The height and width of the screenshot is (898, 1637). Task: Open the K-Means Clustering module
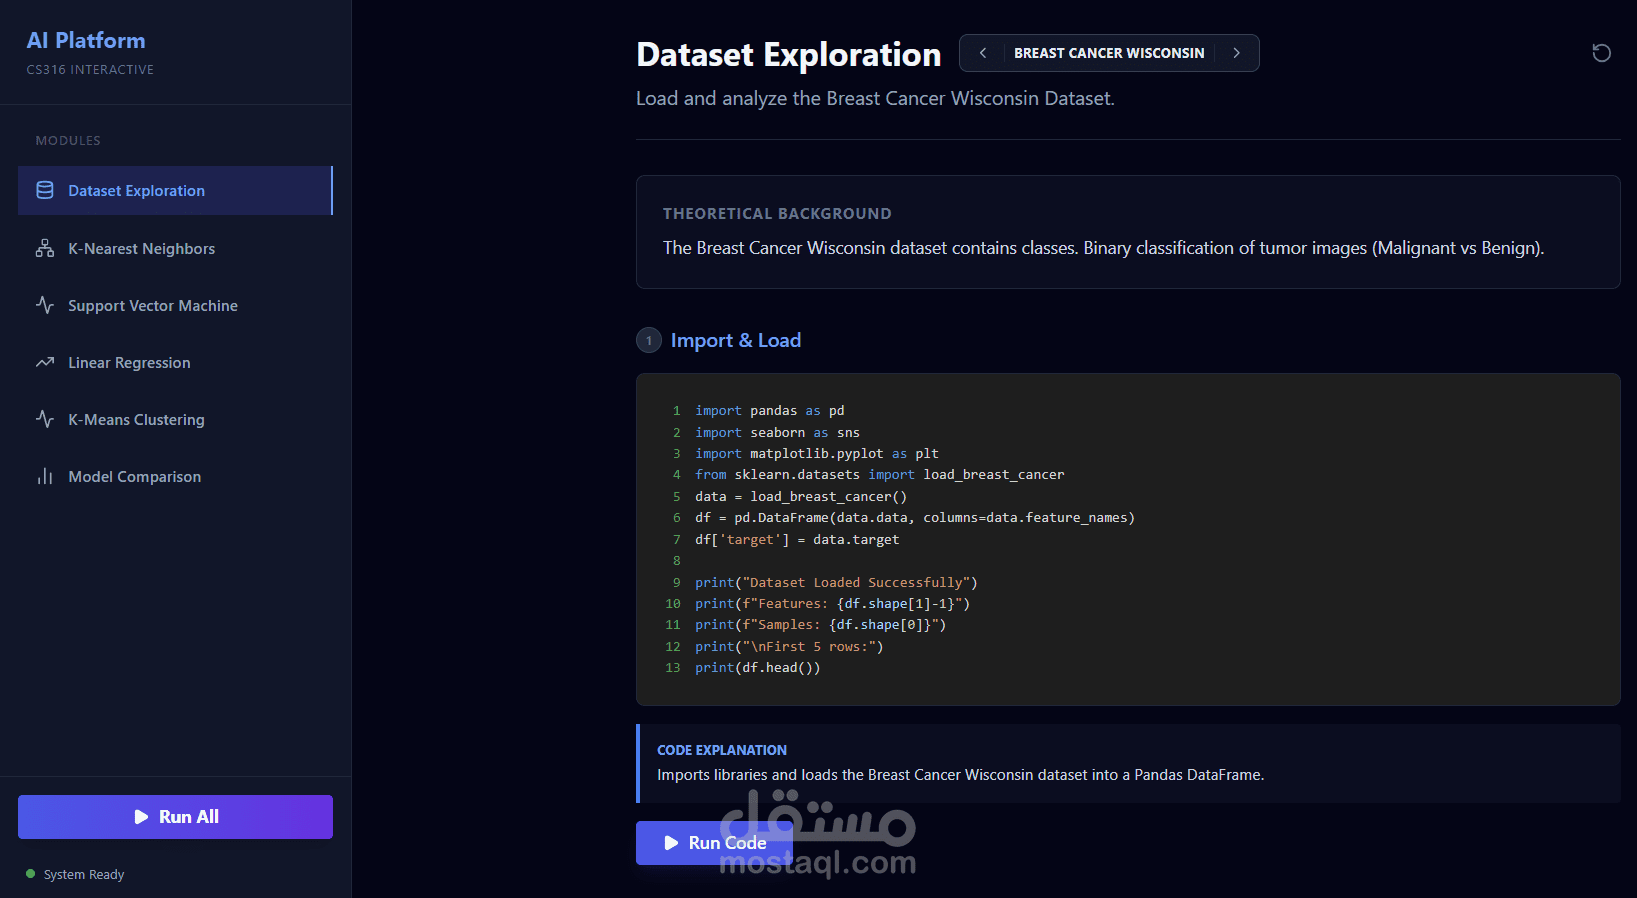pyautogui.click(x=175, y=419)
